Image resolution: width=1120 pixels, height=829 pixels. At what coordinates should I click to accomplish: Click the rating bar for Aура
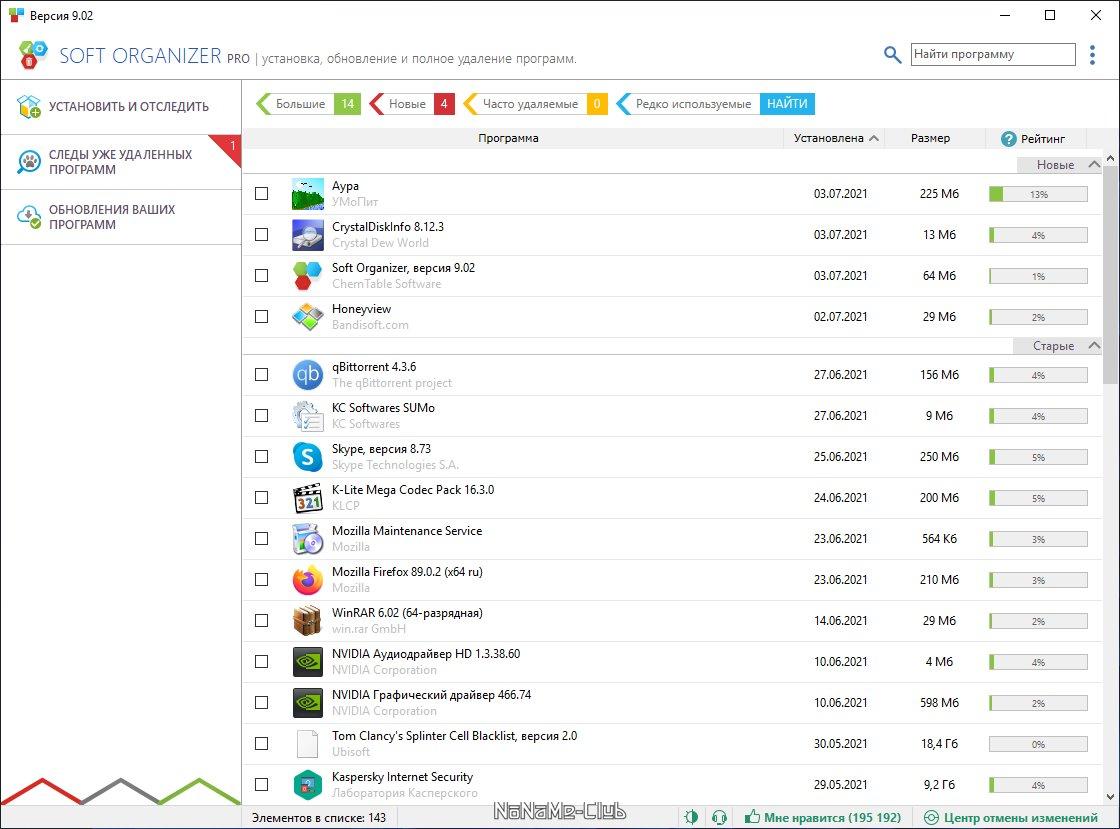point(1038,194)
